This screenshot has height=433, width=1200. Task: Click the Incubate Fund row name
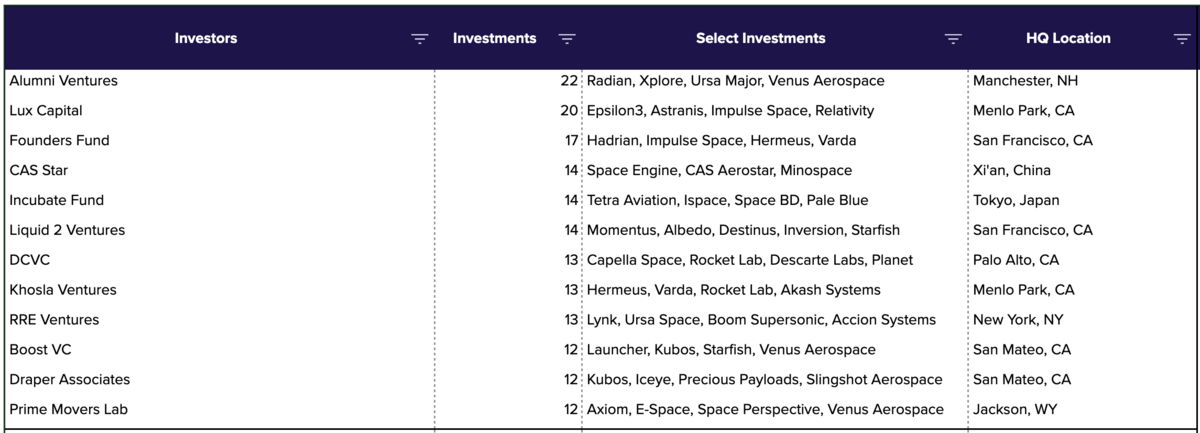click(x=57, y=200)
